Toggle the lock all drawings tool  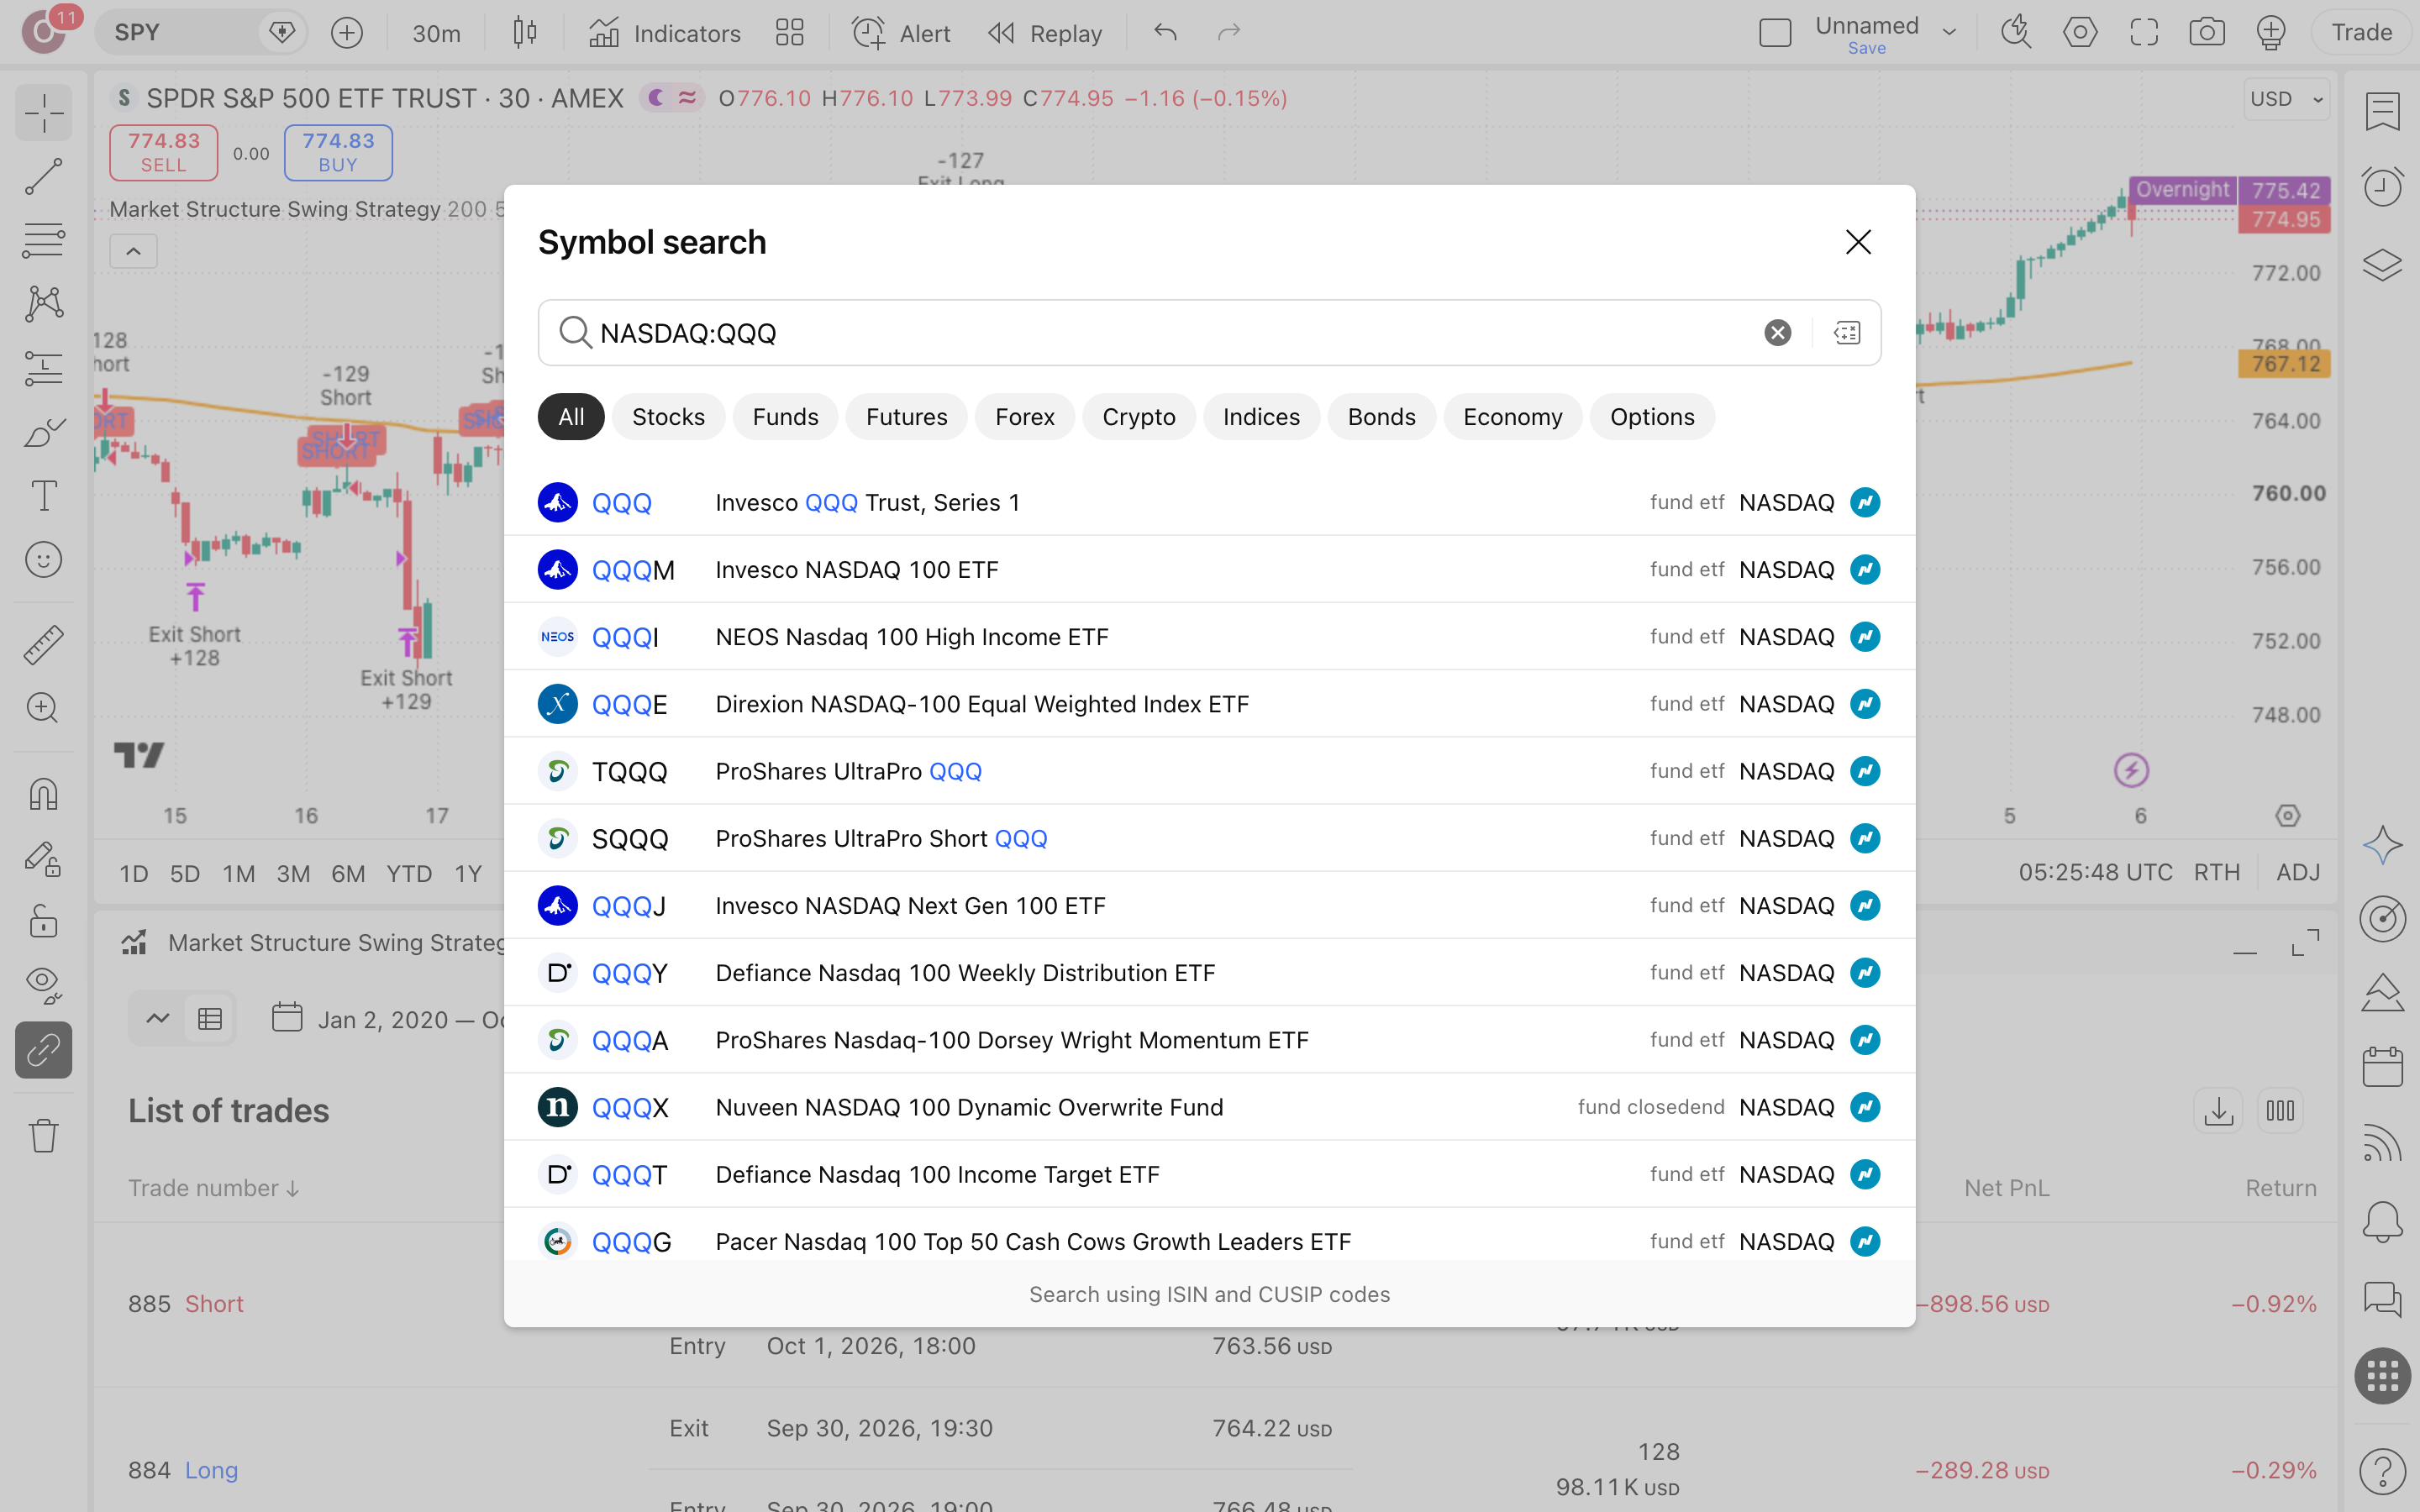click(x=43, y=921)
